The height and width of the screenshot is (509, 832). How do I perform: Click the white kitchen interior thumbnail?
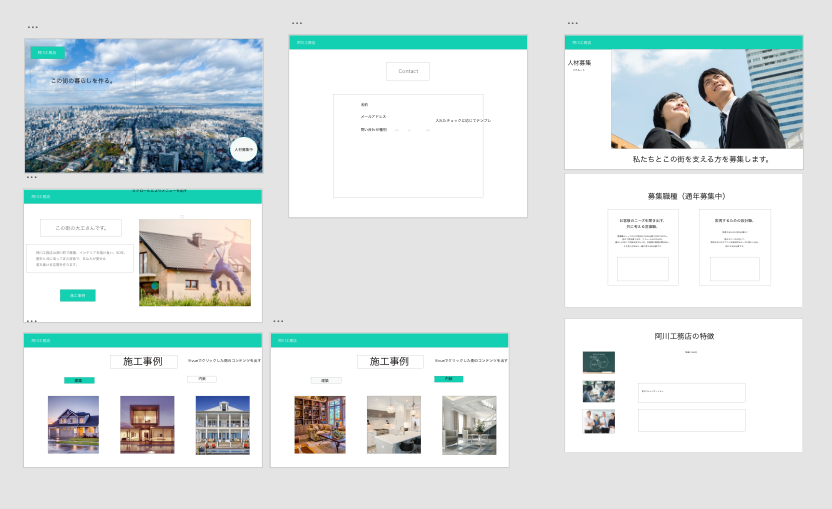tap(394, 425)
